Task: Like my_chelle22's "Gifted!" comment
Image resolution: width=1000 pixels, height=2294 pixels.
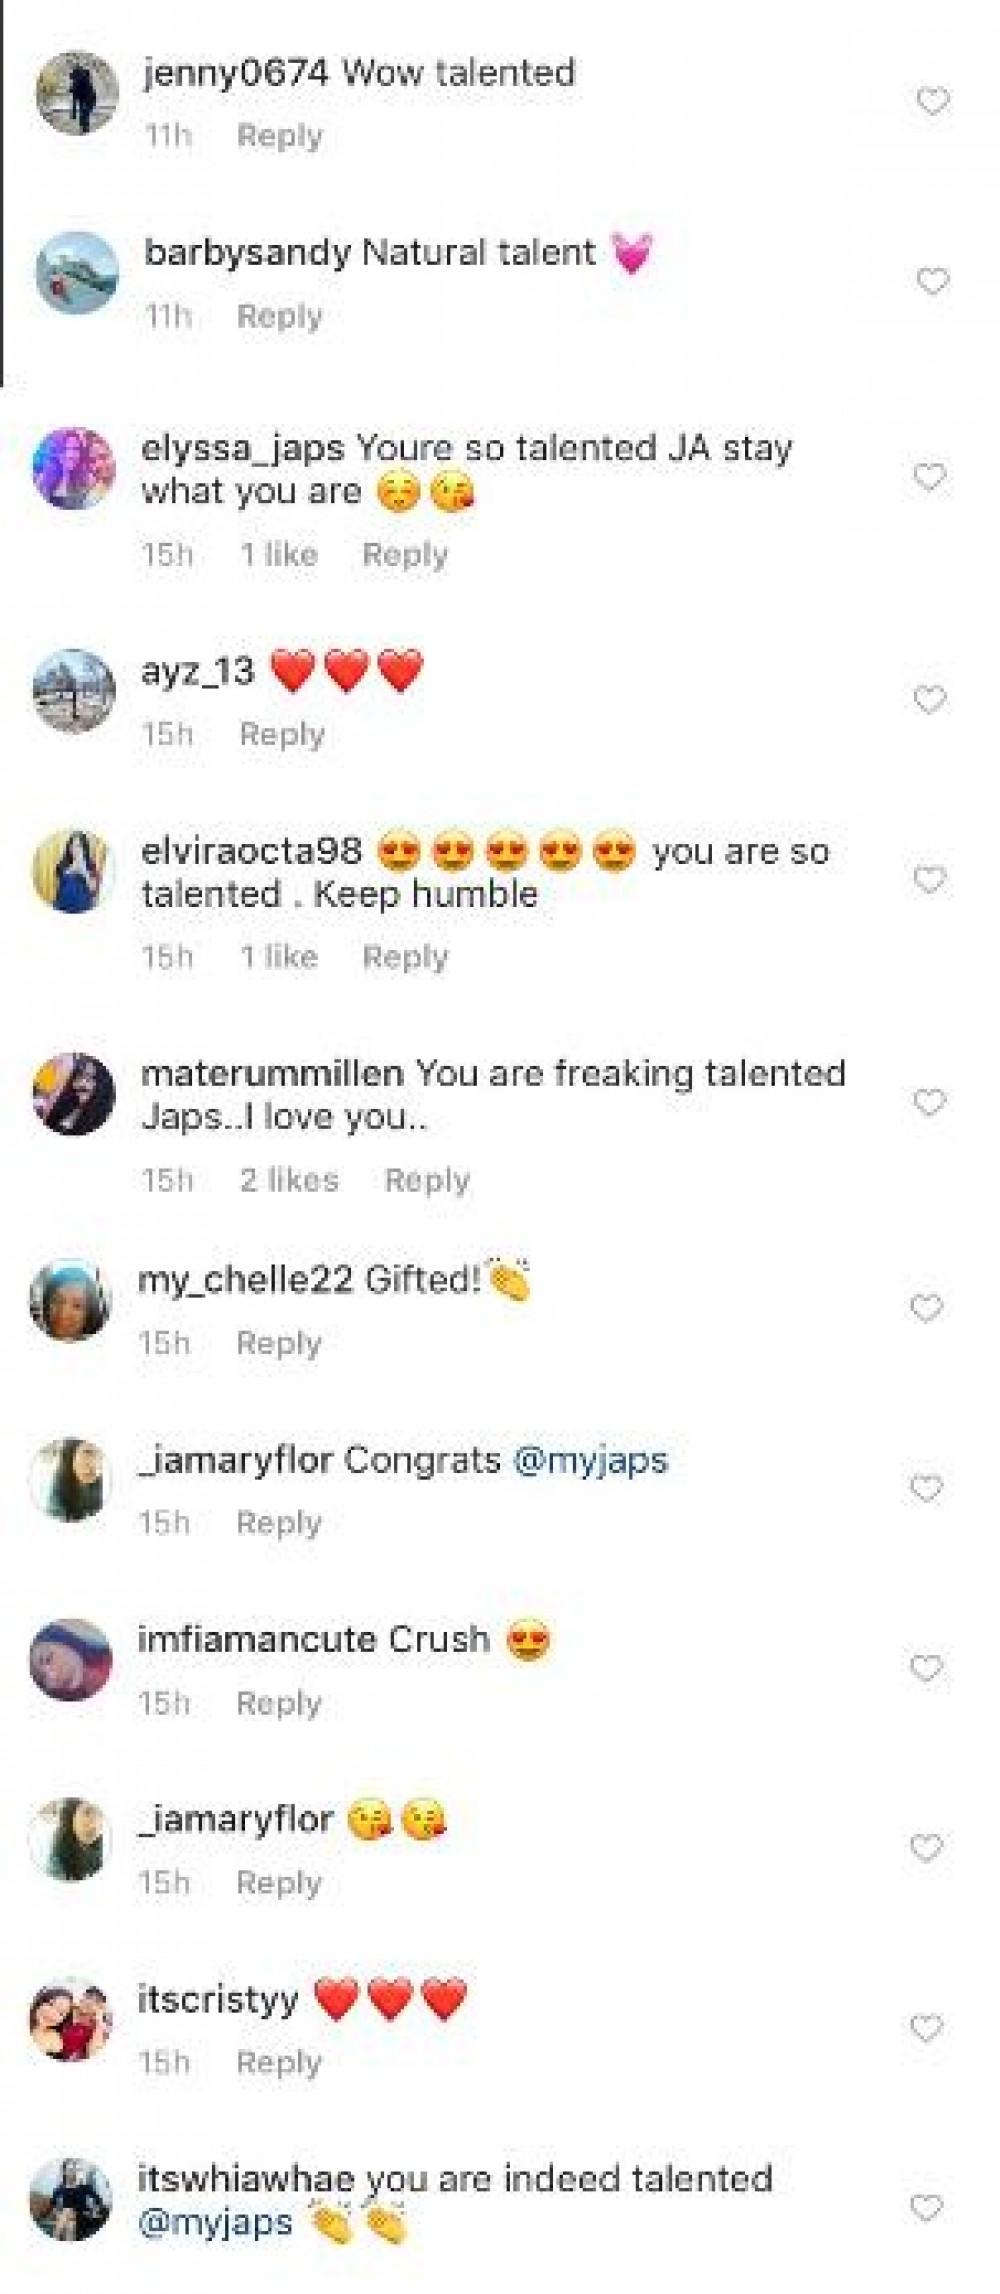Action: [x=927, y=1308]
